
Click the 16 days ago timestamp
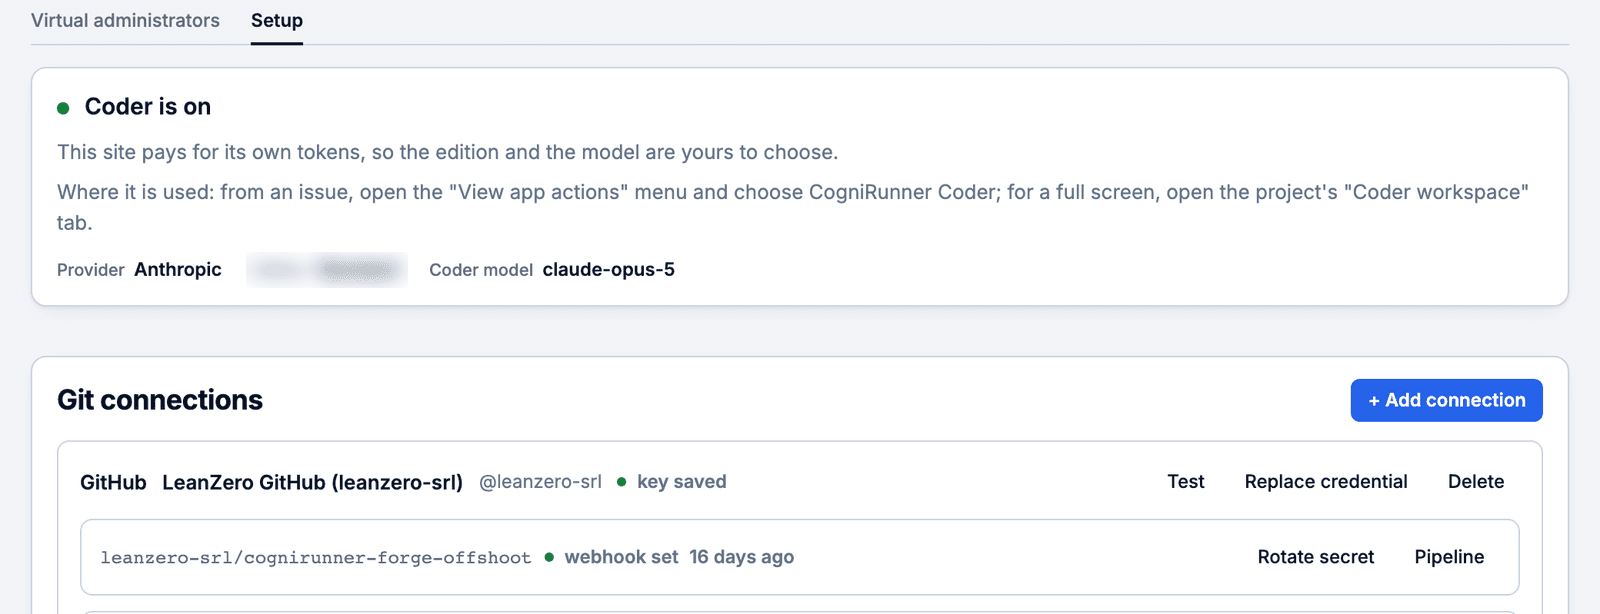(741, 557)
